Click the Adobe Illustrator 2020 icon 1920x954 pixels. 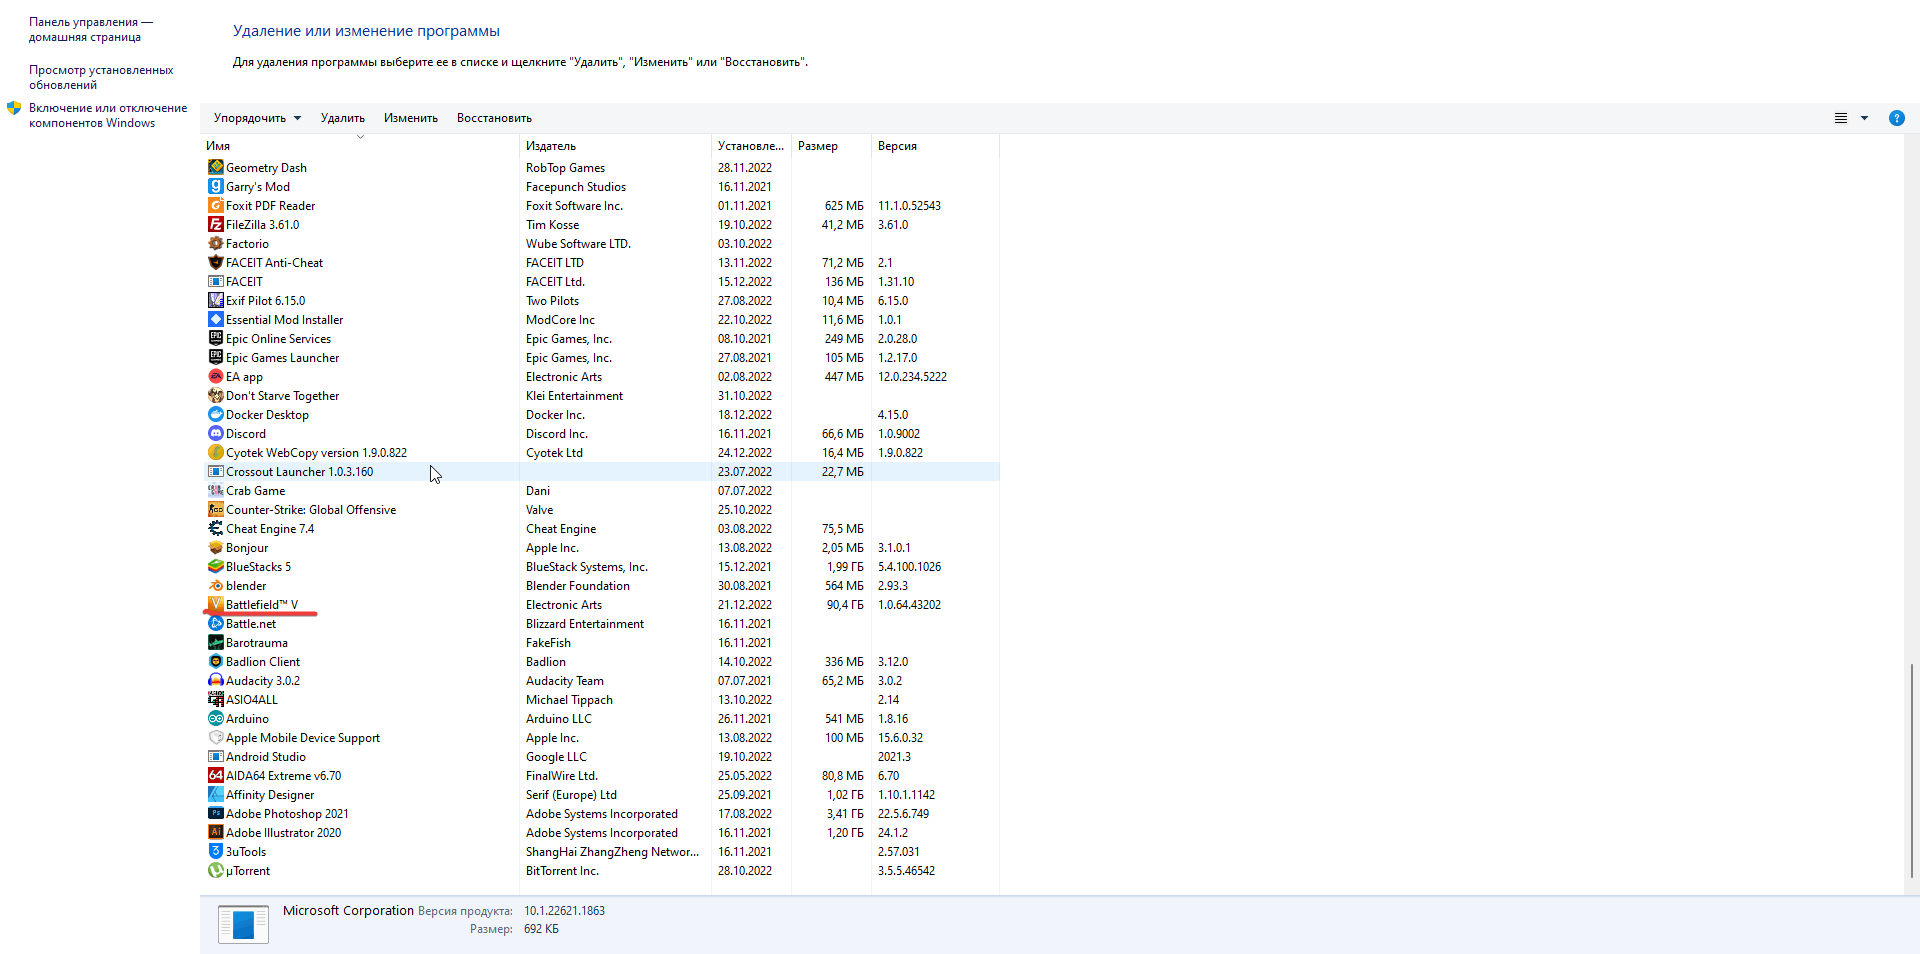215,832
